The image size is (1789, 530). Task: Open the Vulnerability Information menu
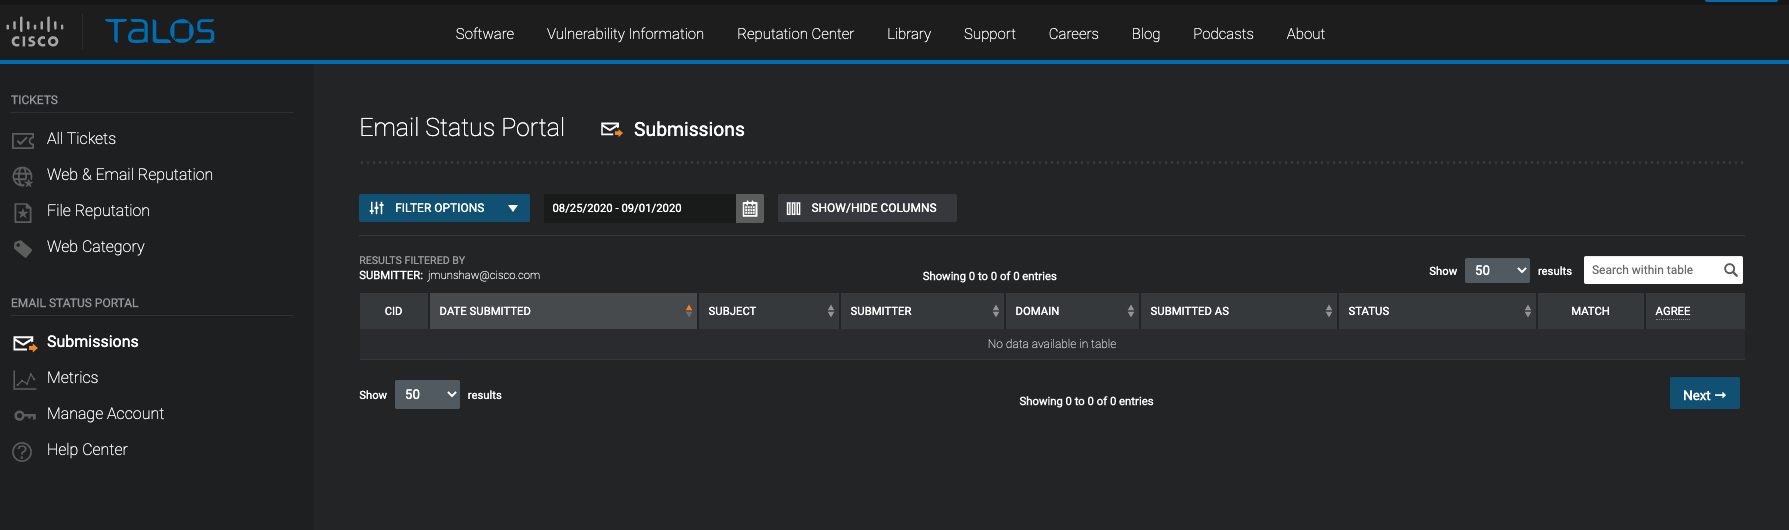(625, 34)
